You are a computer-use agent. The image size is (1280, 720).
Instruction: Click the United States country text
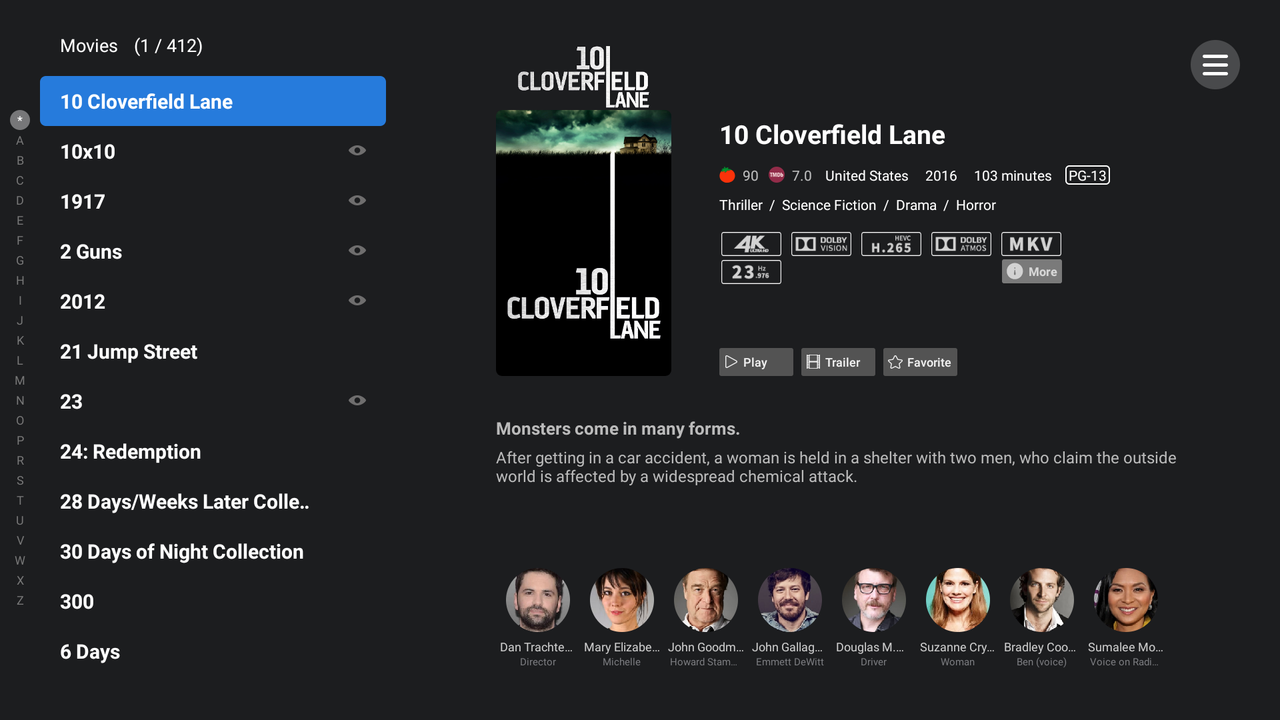tap(866, 175)
